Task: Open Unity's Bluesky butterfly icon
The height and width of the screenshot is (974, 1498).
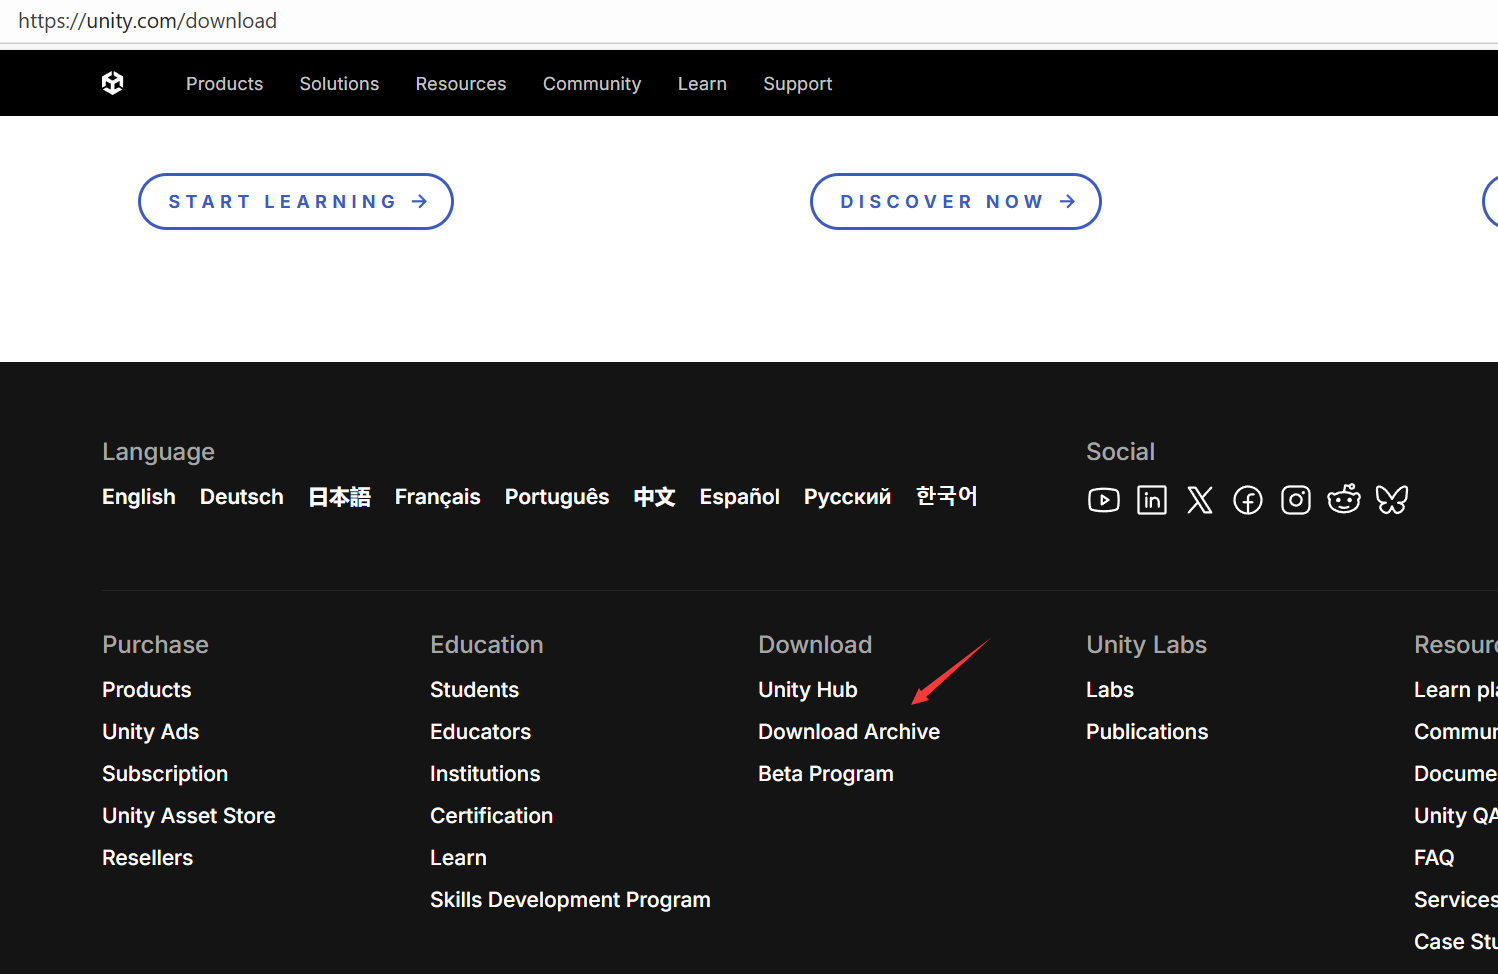Action: click(1392, 500)
